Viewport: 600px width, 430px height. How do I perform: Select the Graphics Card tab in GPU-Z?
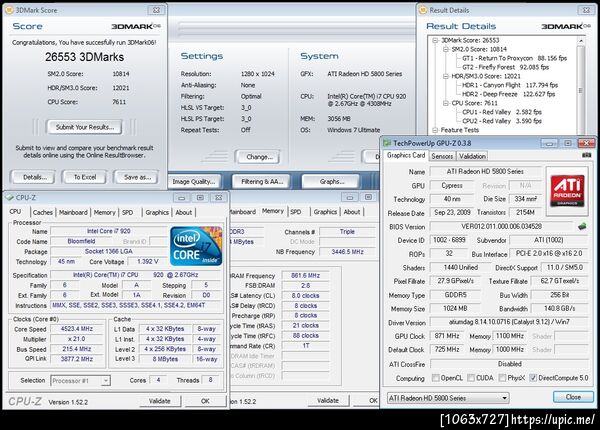(x=406, y=155)
